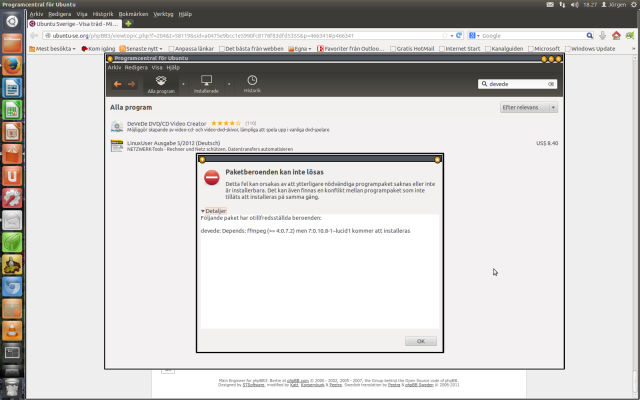Click the Firefox back navigation arrow
640x400 pixels.
point(34,36)
